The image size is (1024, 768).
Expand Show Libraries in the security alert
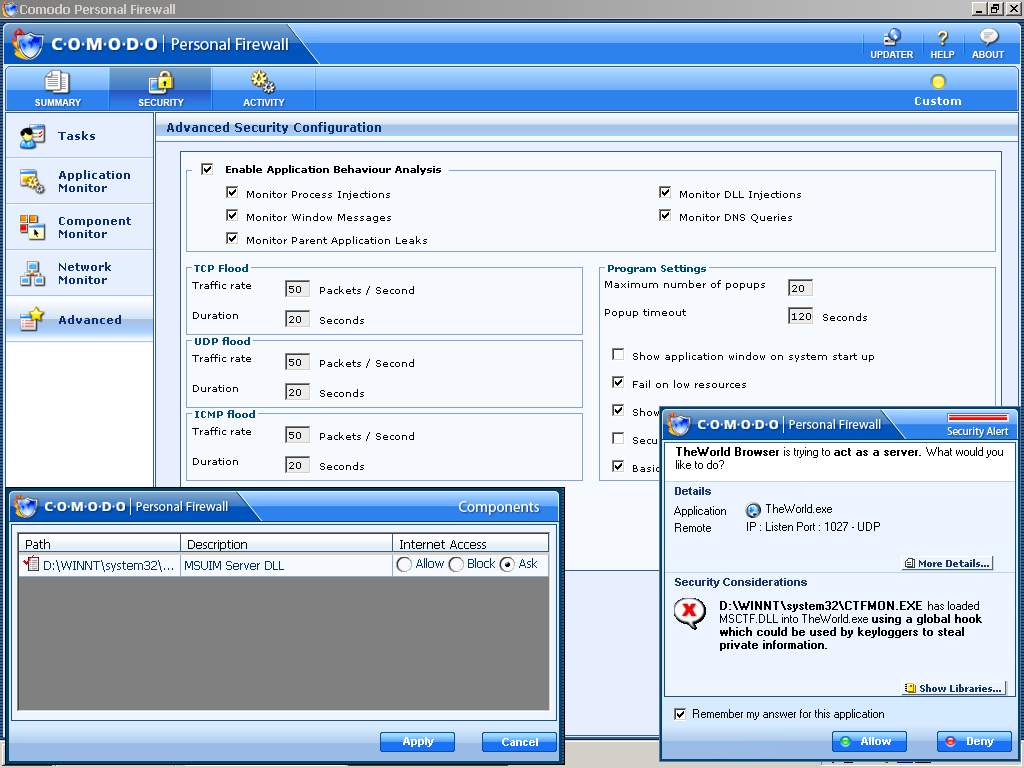coord(953,688)
